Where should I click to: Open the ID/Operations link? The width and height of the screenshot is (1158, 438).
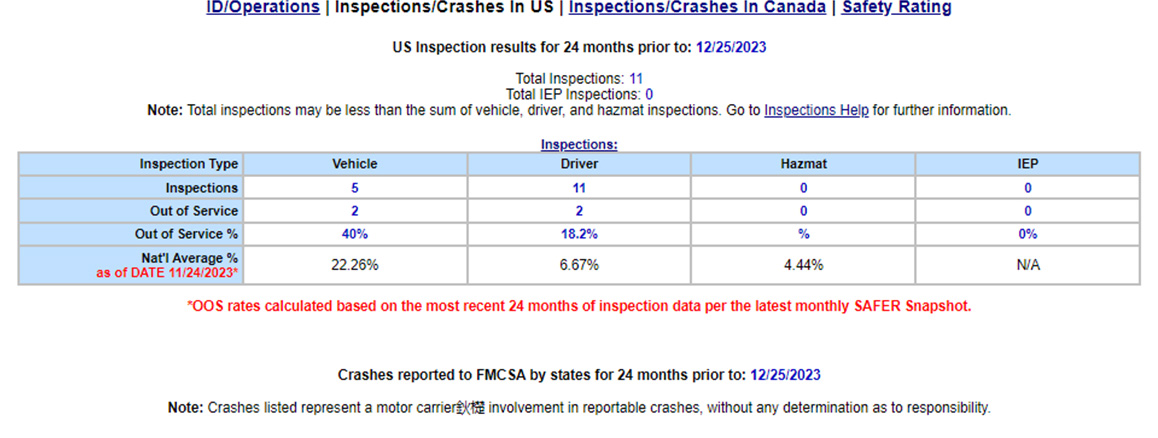(262, 8)
